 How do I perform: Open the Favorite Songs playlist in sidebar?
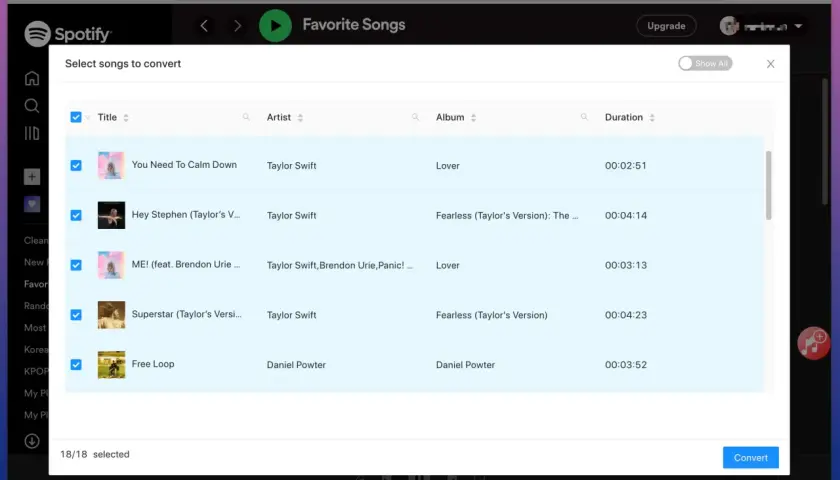click(x=36, y=284)
